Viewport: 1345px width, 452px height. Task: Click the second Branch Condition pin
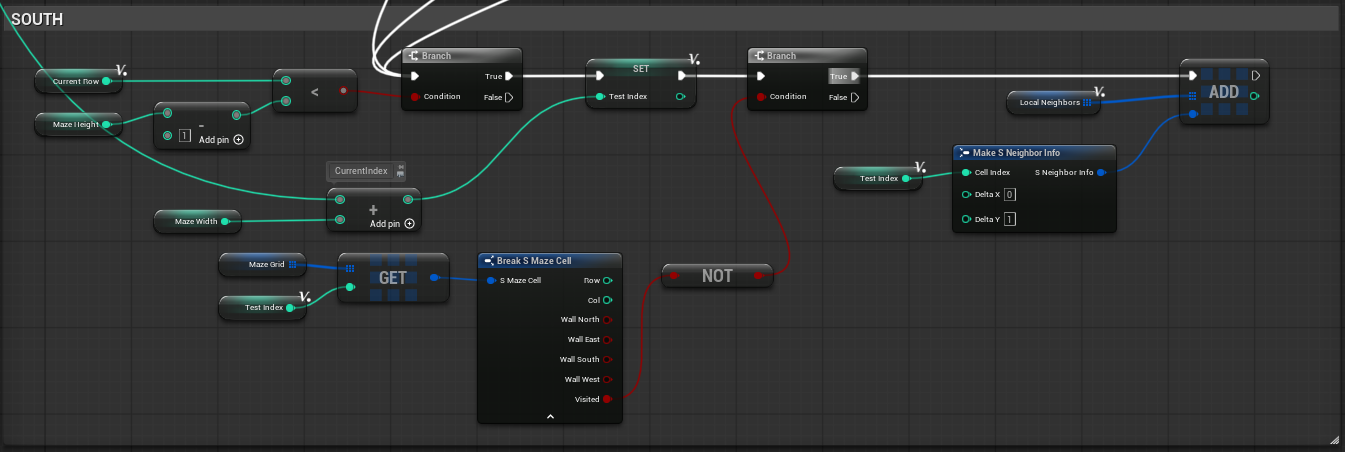[x=760, y=97]
